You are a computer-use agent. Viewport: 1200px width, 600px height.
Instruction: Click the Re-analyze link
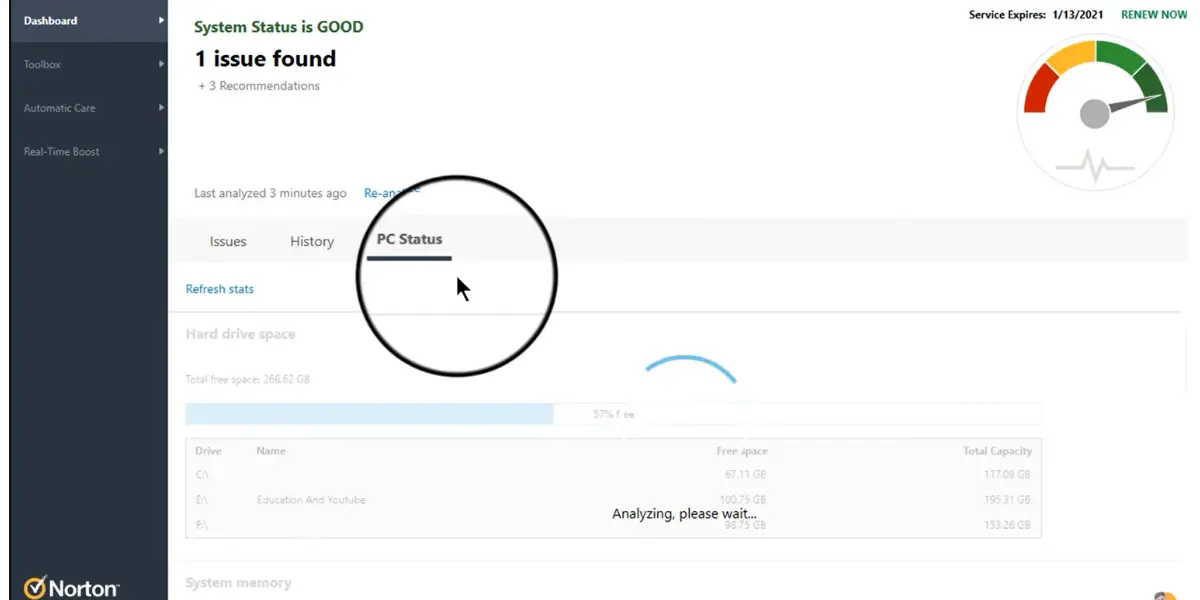tap(392, 193)
